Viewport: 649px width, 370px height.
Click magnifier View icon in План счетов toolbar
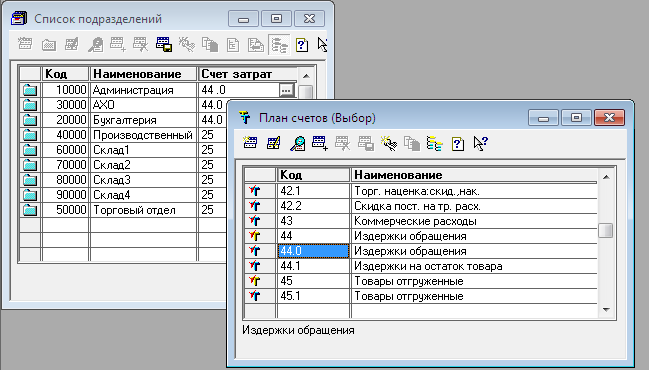297,143
